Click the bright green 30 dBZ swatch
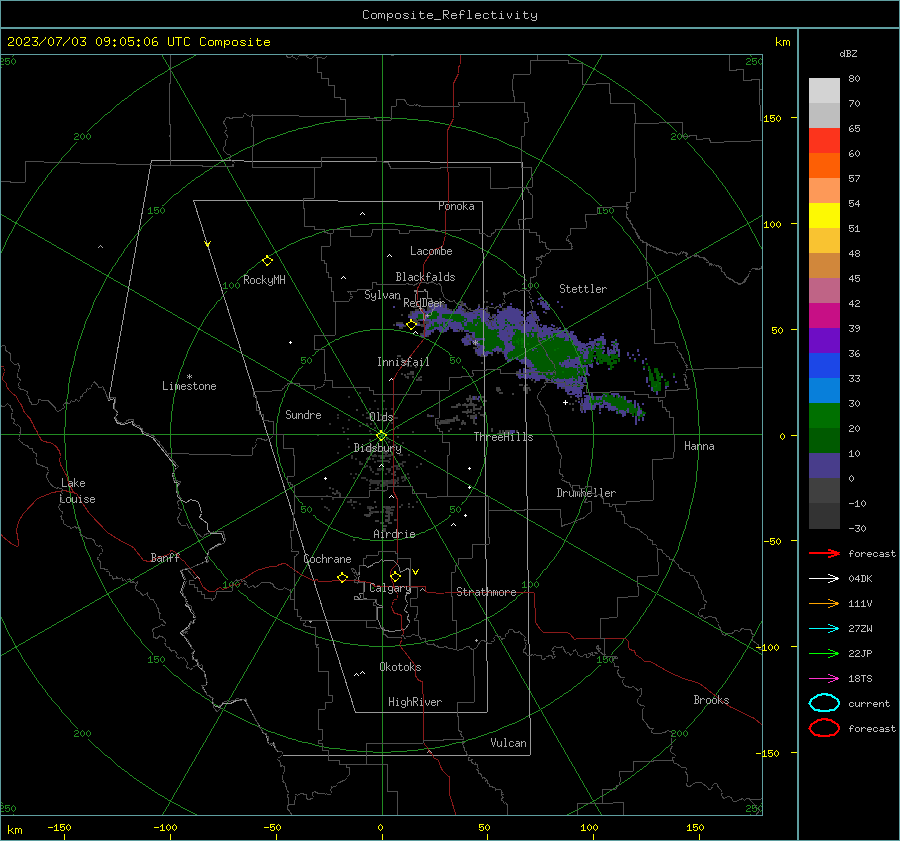 [824, 416]
